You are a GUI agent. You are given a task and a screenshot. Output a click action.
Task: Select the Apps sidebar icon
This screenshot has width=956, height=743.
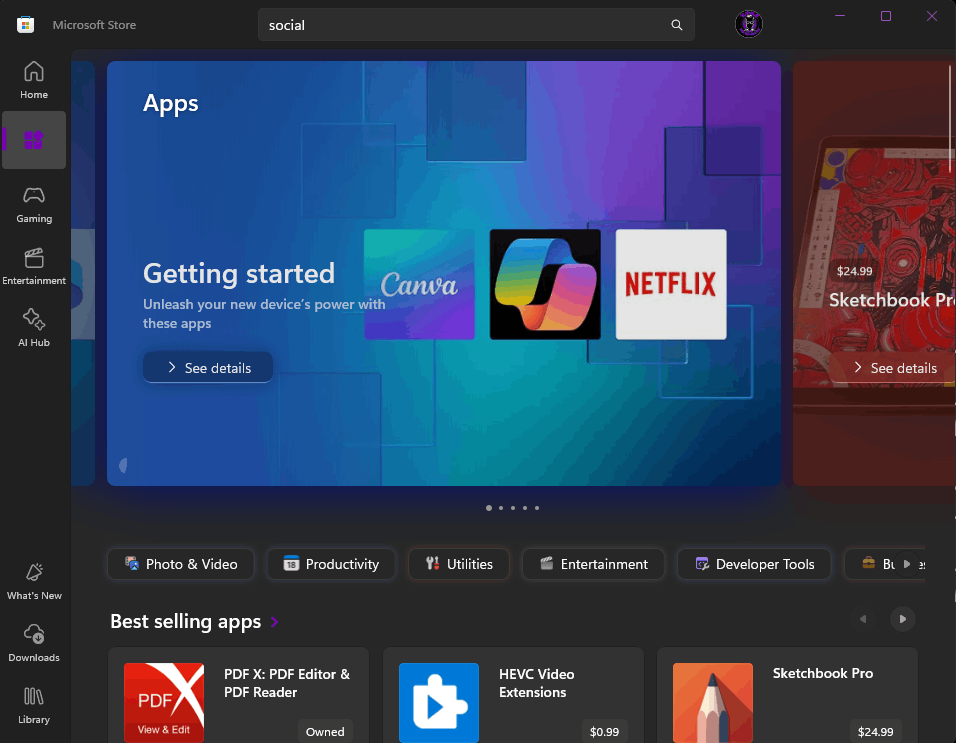(x=34, y=140)
